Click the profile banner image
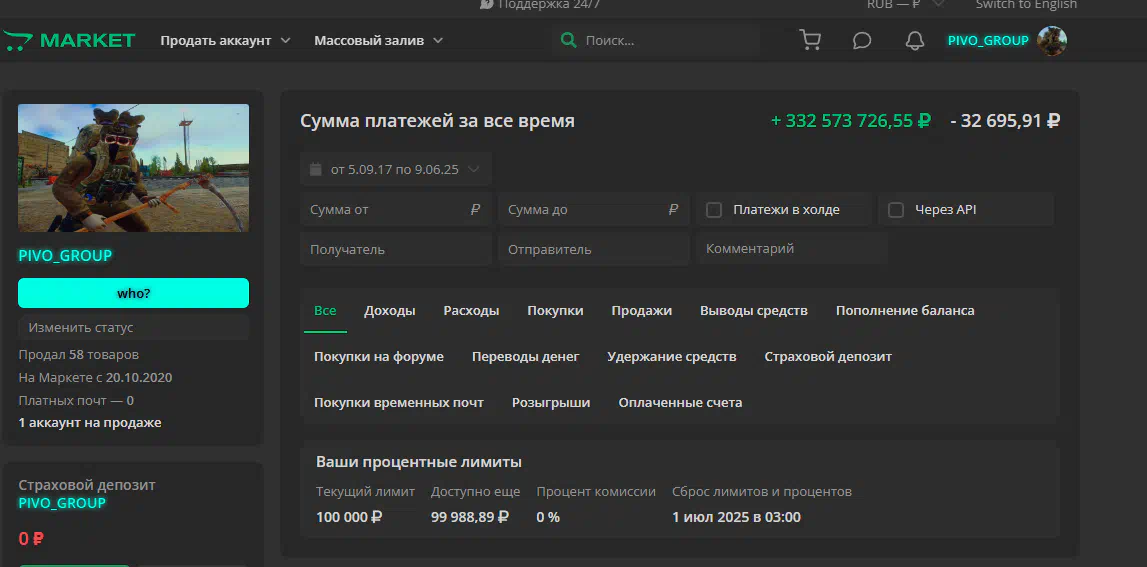Viewport: 1147px width, 567px height. point(133,168)
